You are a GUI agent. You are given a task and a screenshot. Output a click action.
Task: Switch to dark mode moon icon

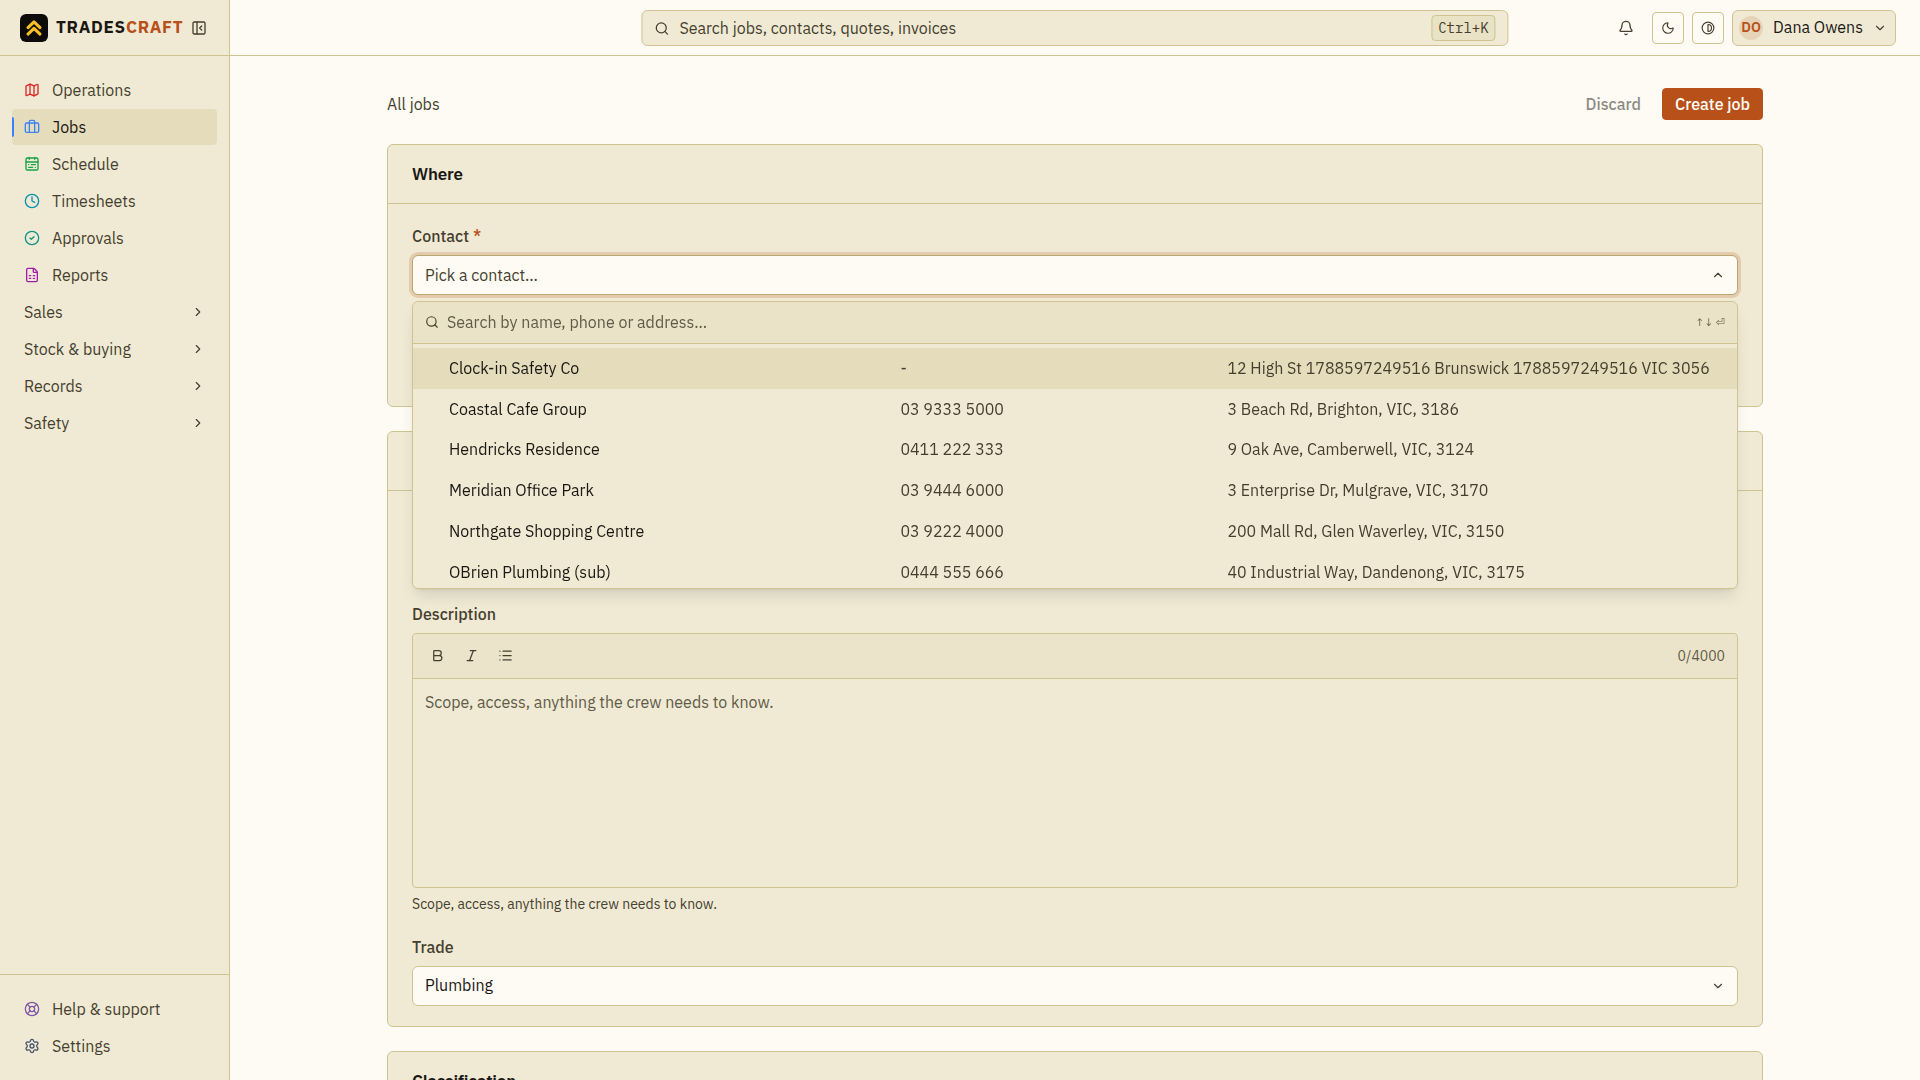[x=1668, y=28]
